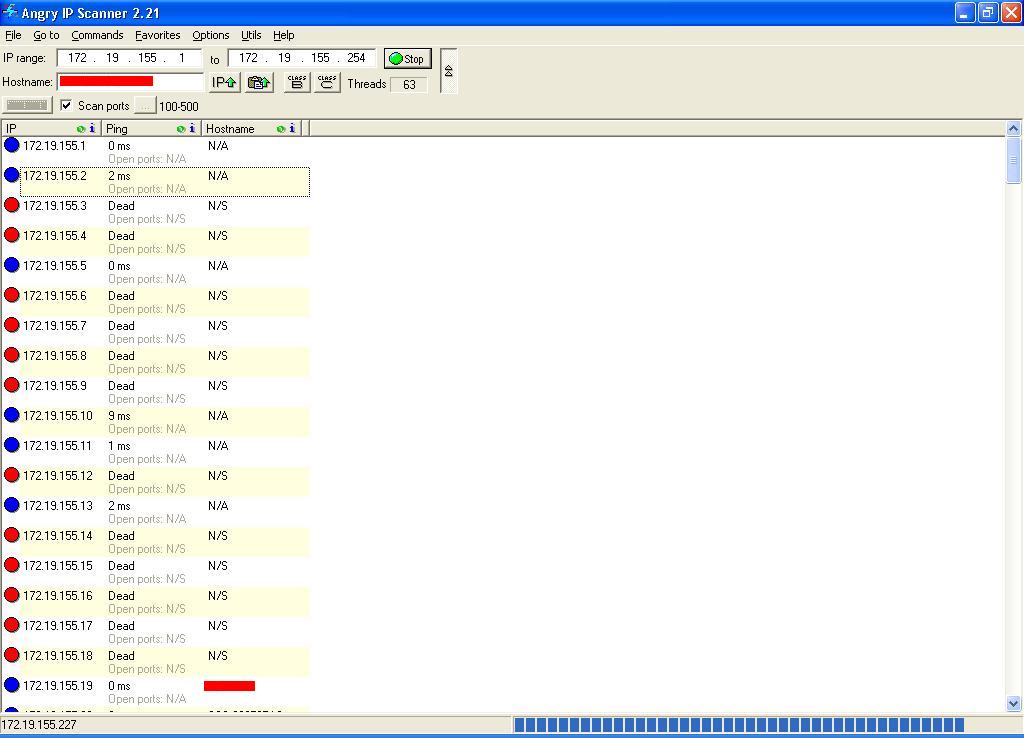Select the row text 172.19.155.5
The image size is (1024, 738).
click(54, 266)
